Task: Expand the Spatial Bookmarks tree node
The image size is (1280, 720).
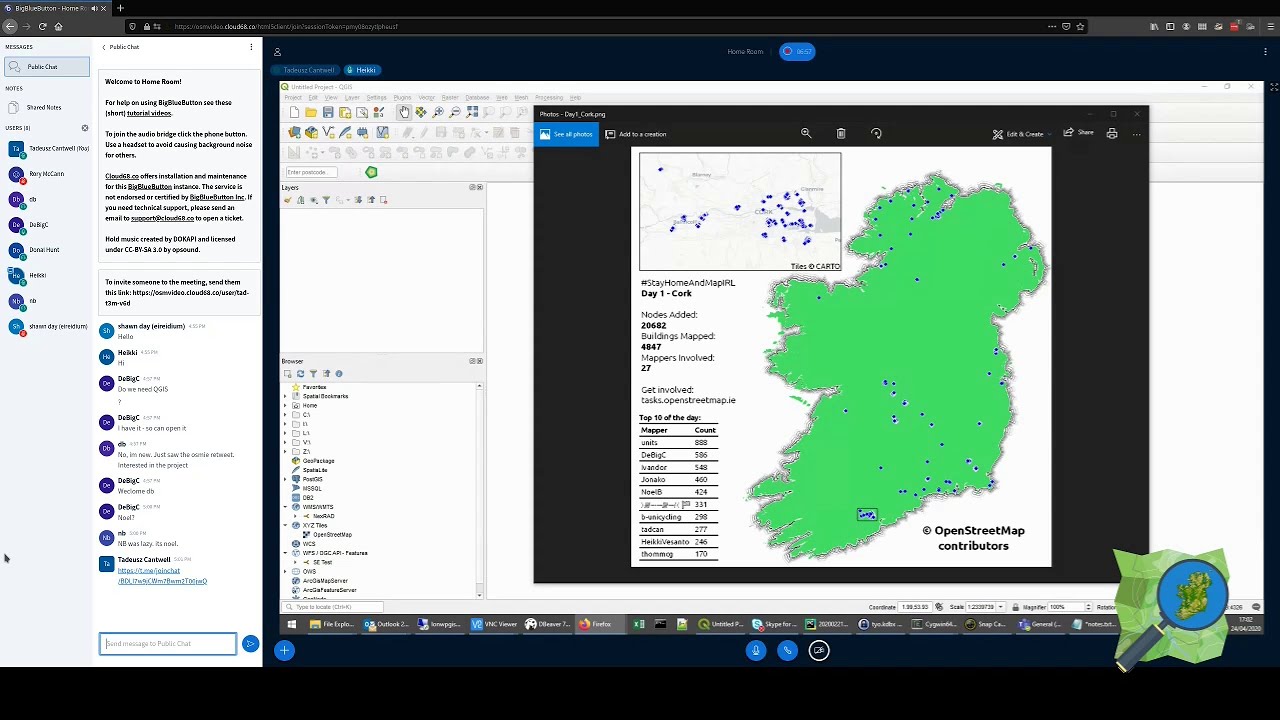Action: pyautogui.click(x=285, y=396)
